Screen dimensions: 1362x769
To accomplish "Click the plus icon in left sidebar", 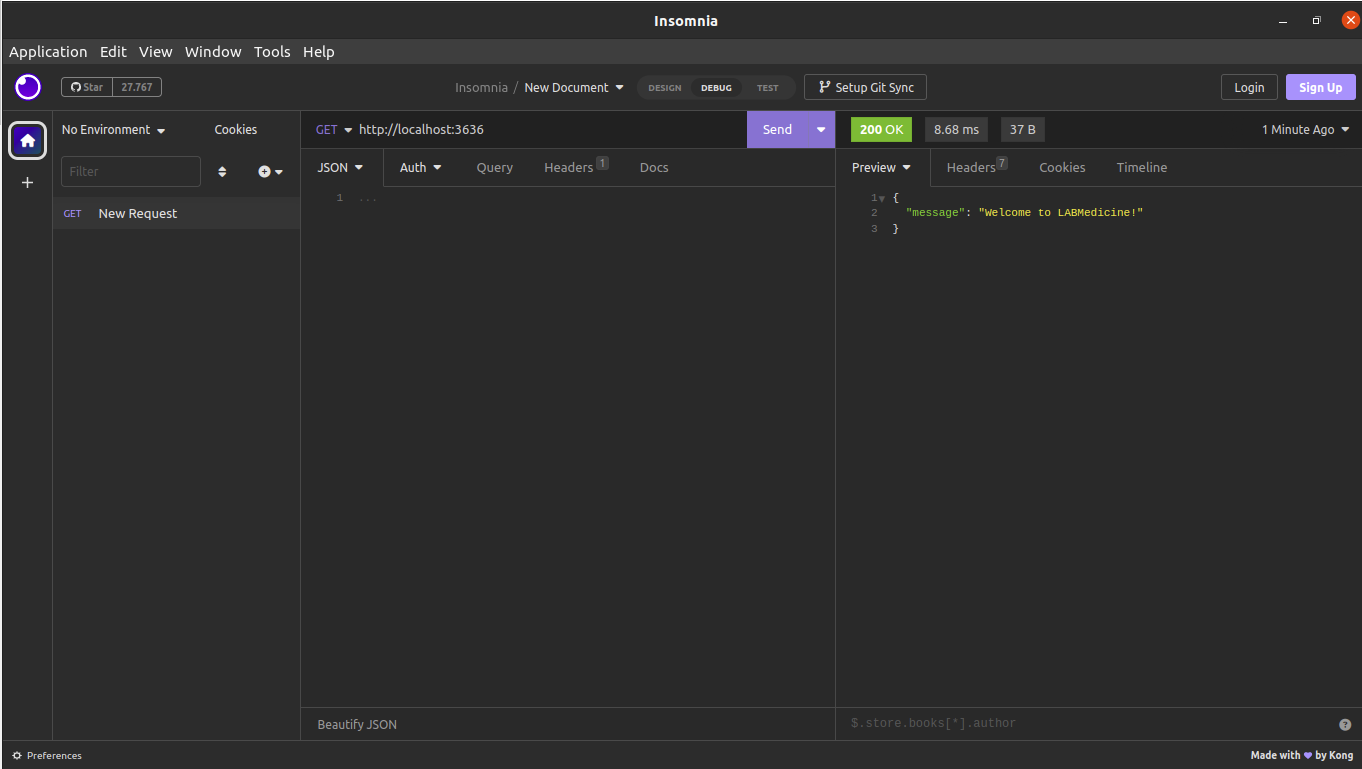I will pos(28,183).
